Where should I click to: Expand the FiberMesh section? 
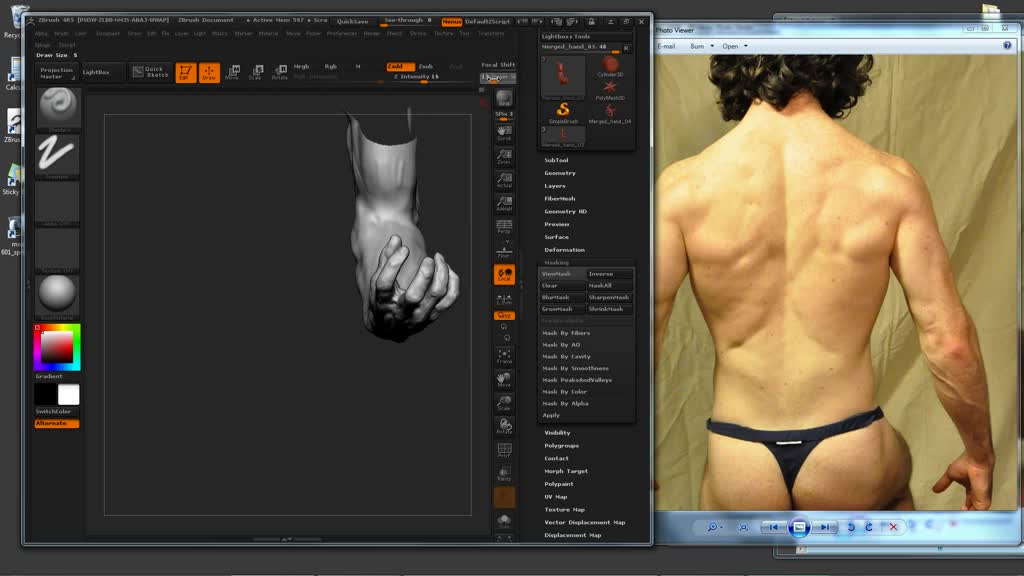[x=560, y=199]
